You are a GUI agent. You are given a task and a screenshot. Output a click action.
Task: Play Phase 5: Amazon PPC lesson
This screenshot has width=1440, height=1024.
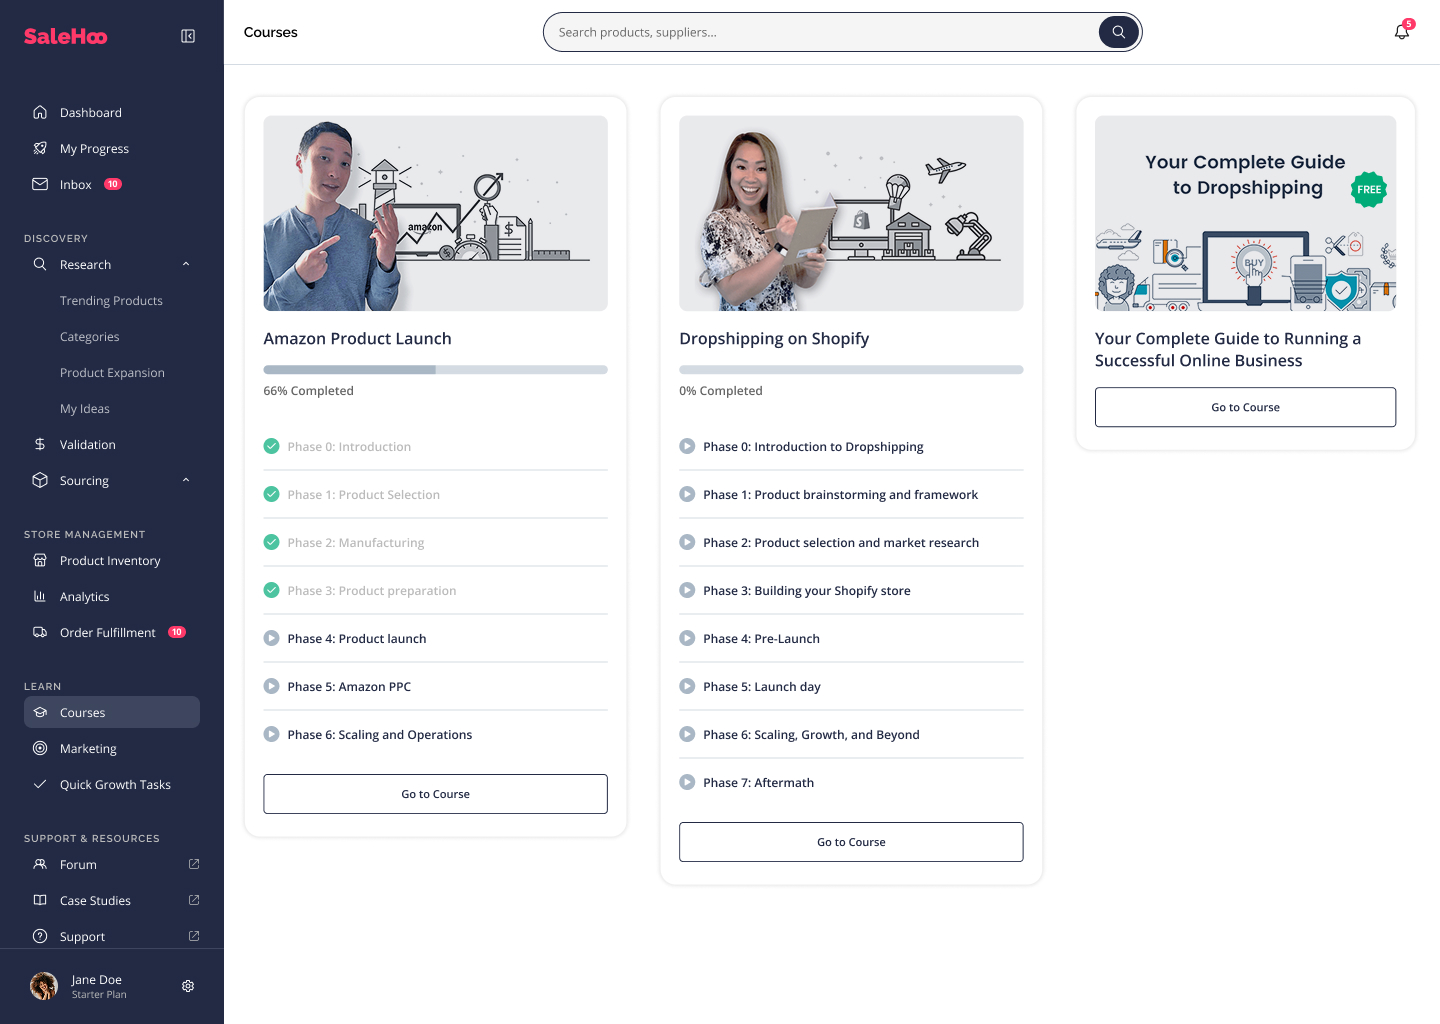(271, 686)
